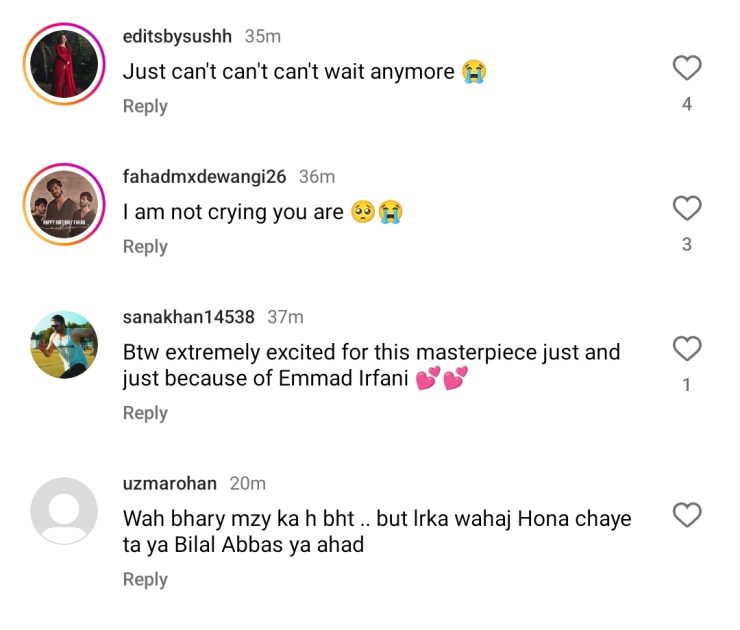Open the editsbysushh username link
Screen dimensions: 740x630
(x=177, y=36)
